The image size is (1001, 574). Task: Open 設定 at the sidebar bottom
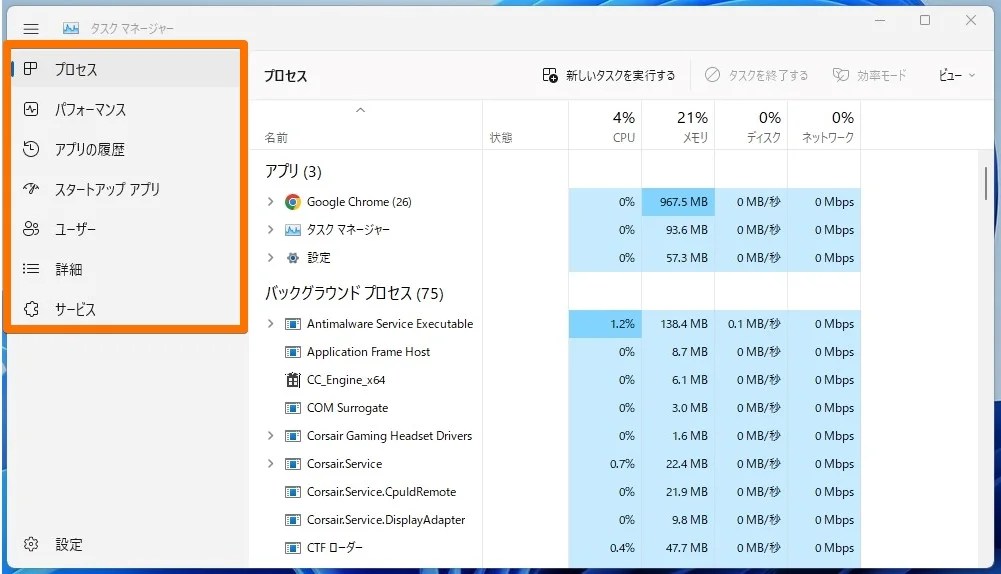coord(125,544)
